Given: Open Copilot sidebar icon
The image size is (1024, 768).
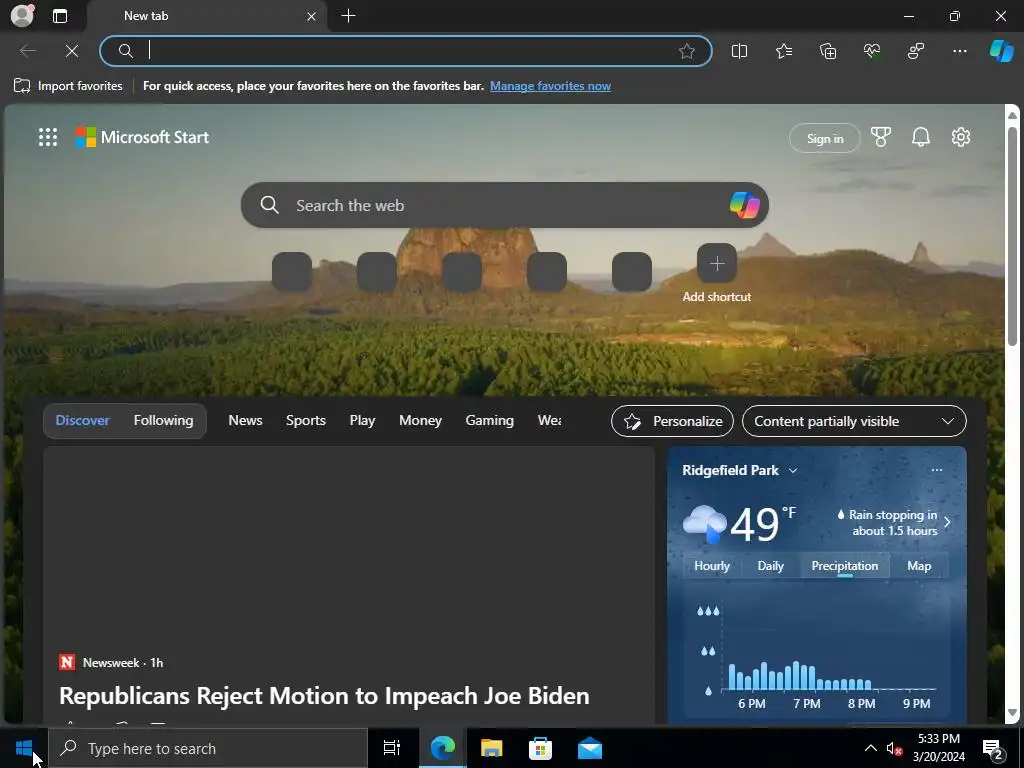Looking at the screenshot, I should (1002, 51).
